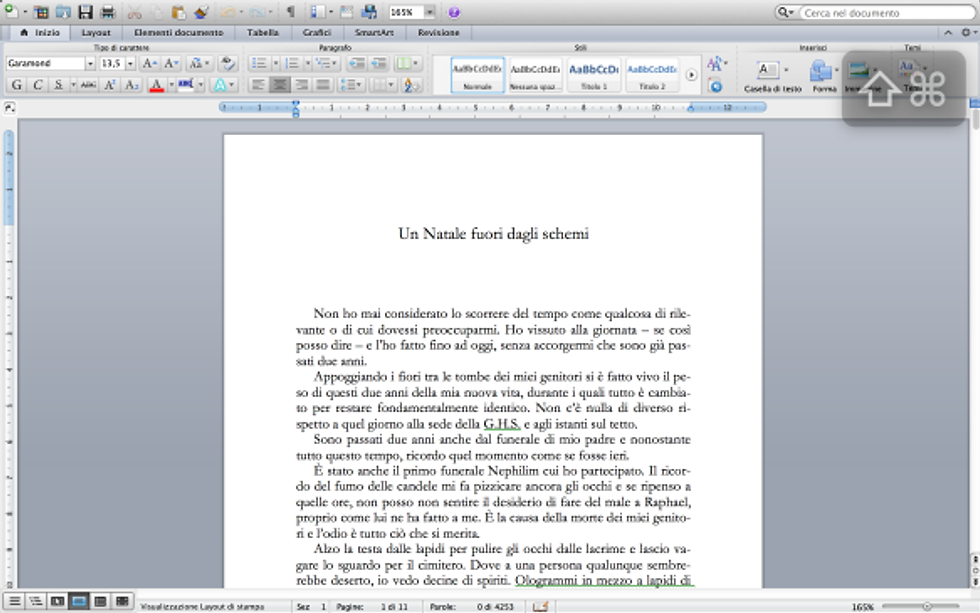Increase paragraph indent
980x613 pixels.
(379, 63)
